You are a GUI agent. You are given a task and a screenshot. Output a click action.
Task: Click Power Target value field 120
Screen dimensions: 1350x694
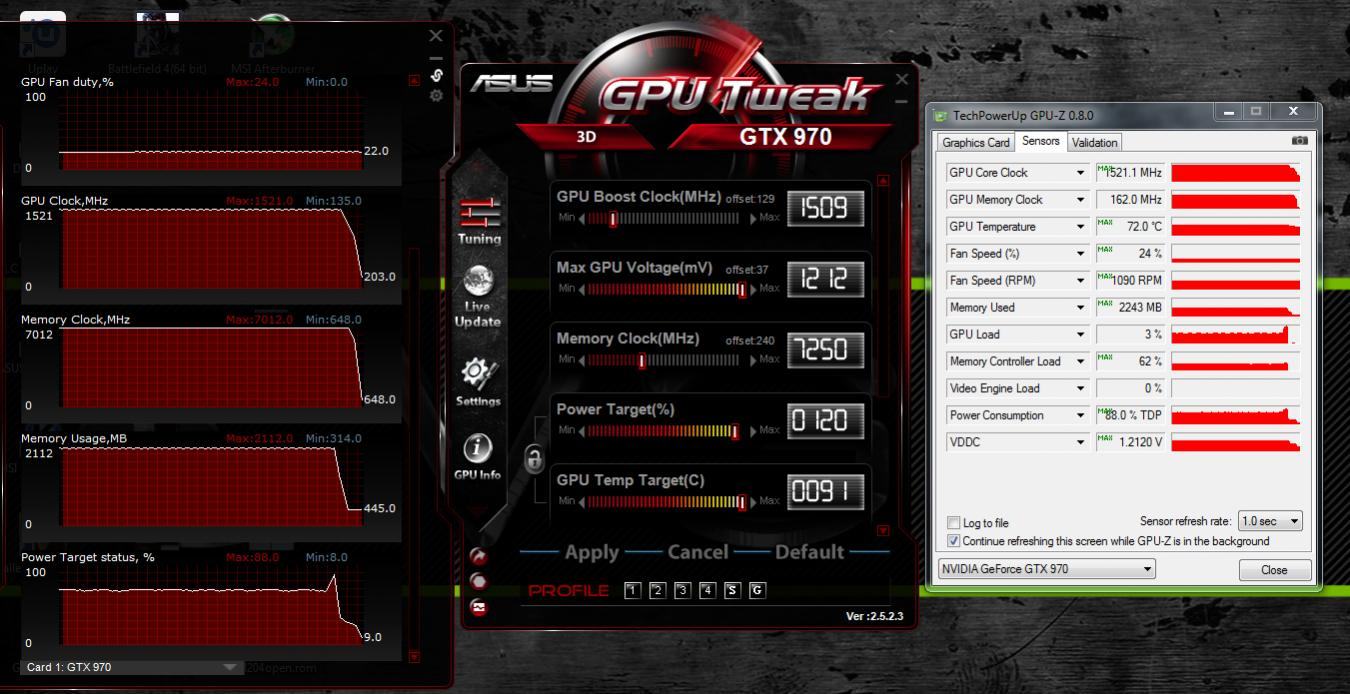click(825, 420)
